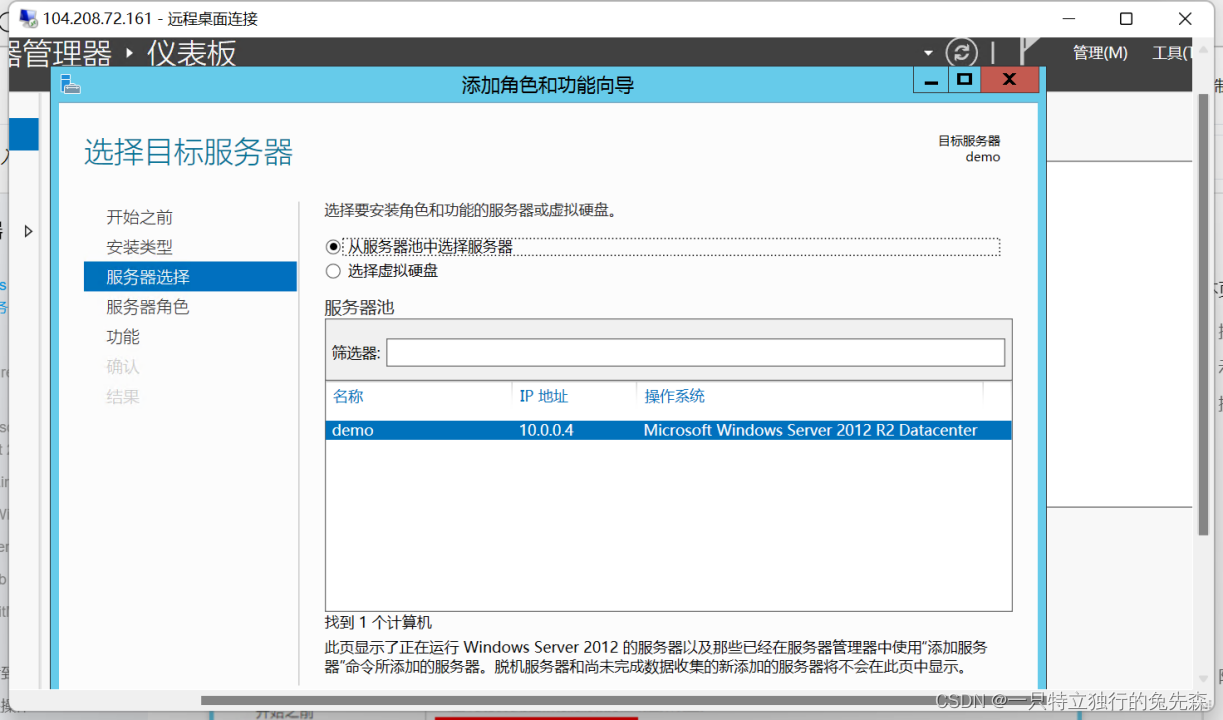Screen dimensions: 1223x720
Task: Minimize the Remote Desktop Connection window
Action: click(1069, 18)
